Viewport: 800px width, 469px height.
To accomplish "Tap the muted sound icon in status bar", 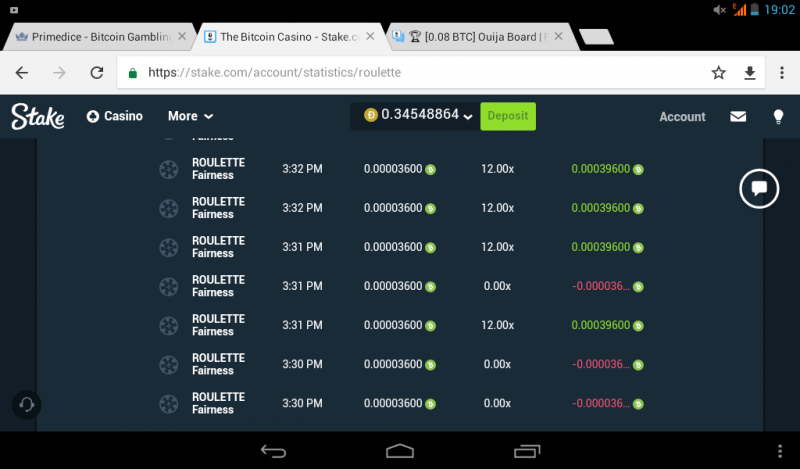I will (719, 10).
